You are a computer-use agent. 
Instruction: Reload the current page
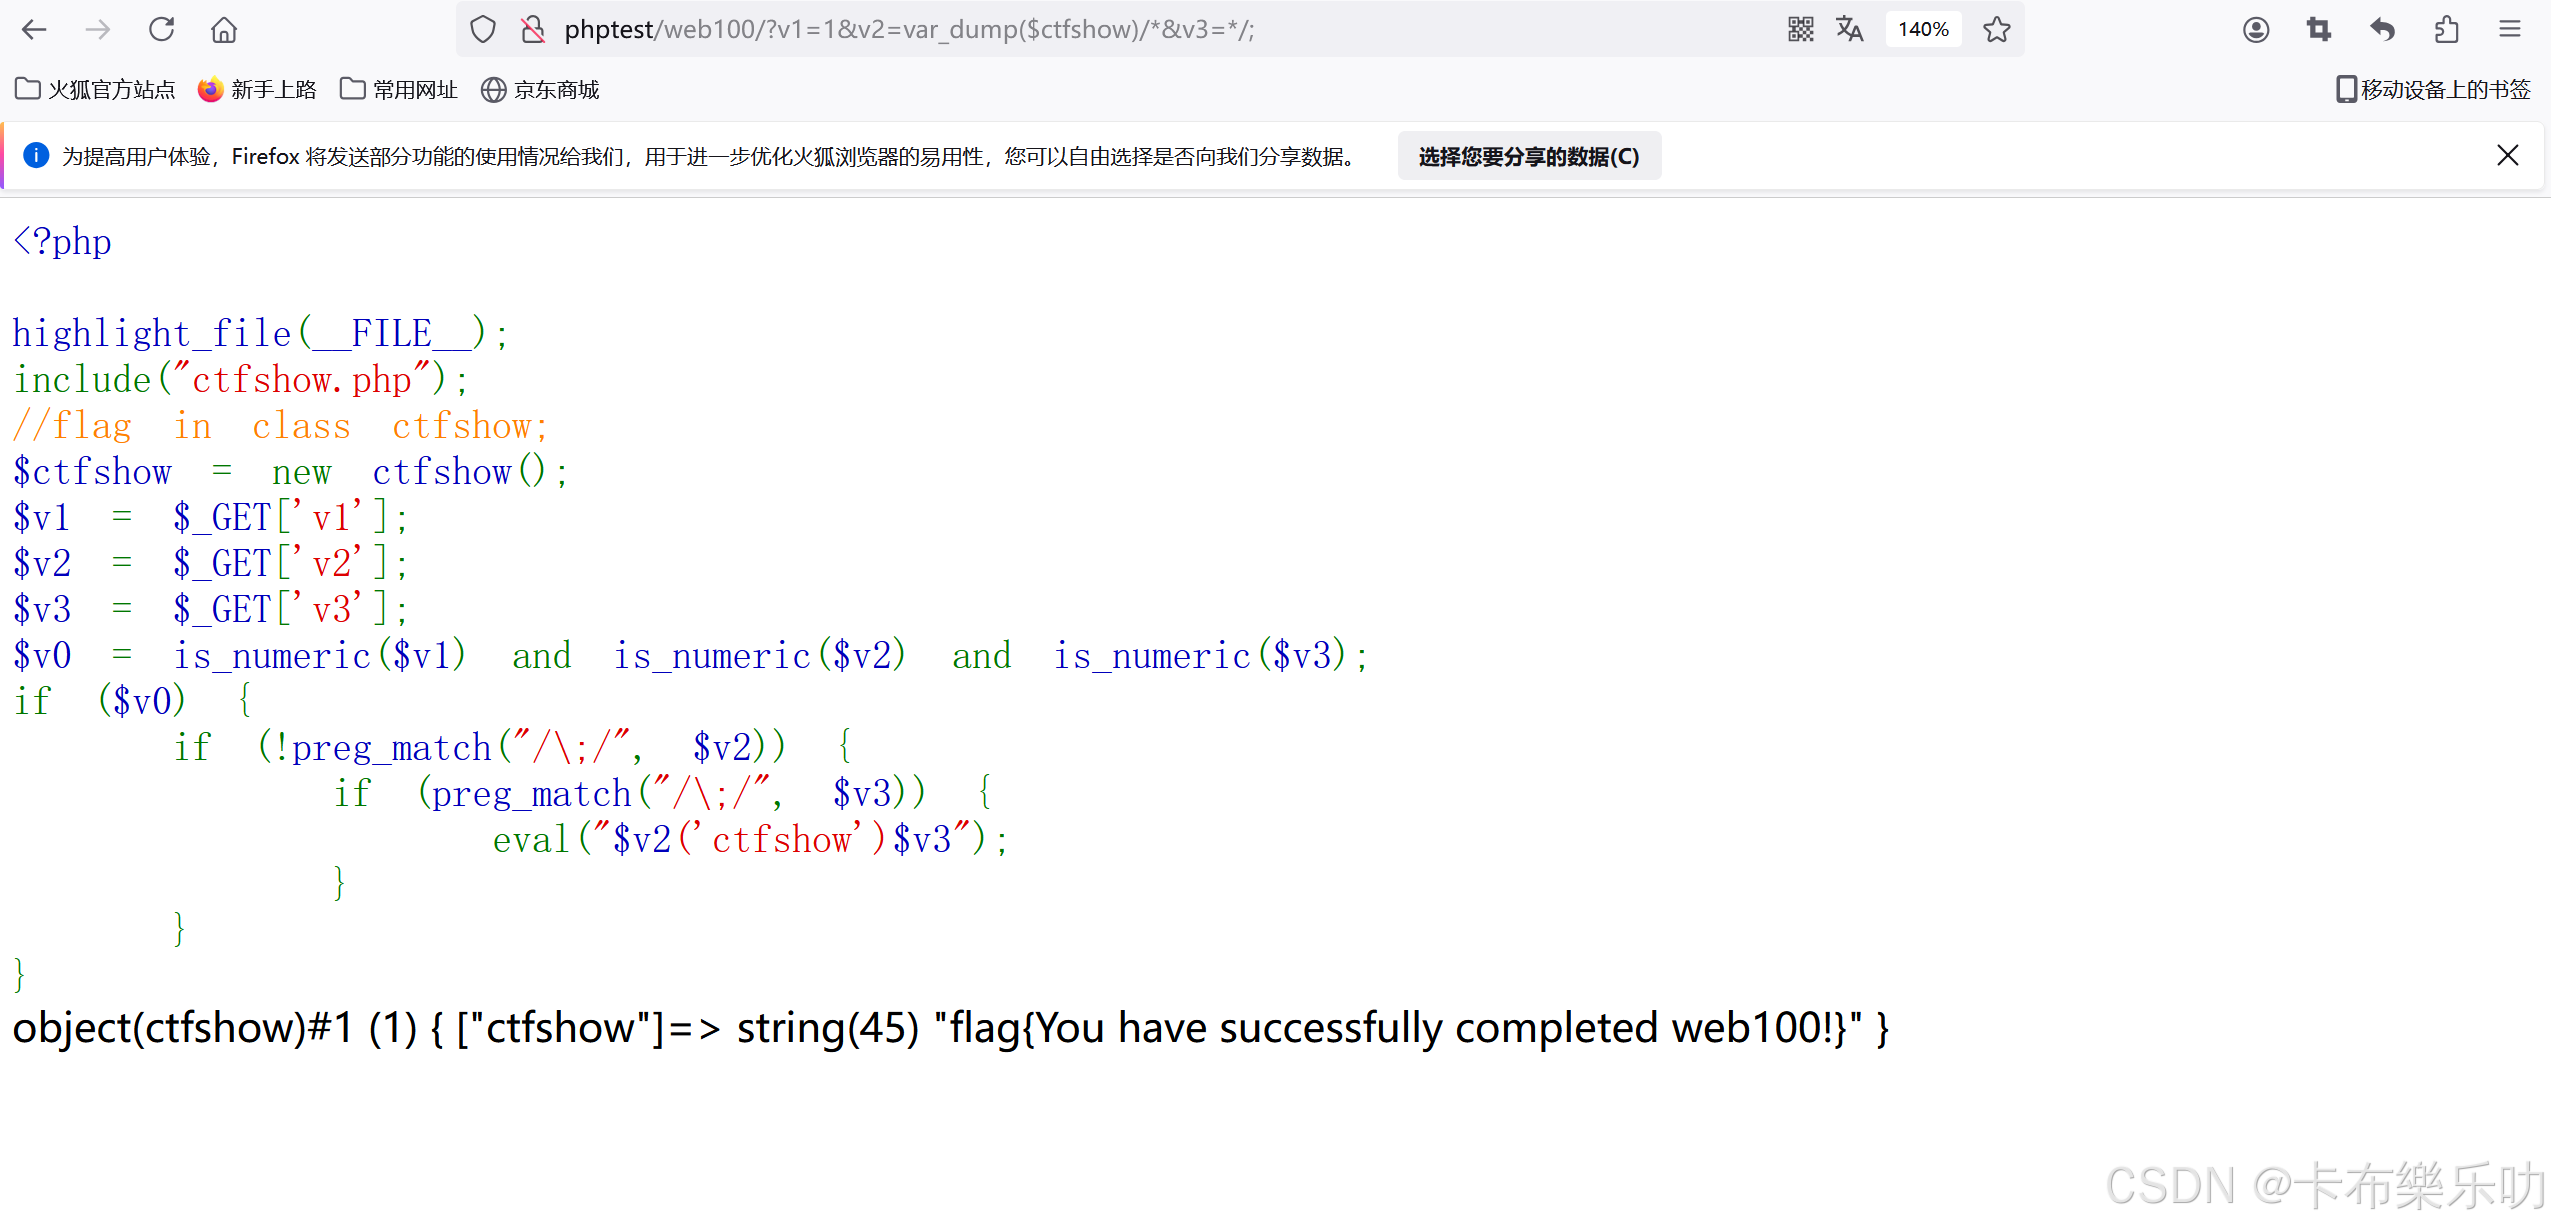tap(161, 30)
